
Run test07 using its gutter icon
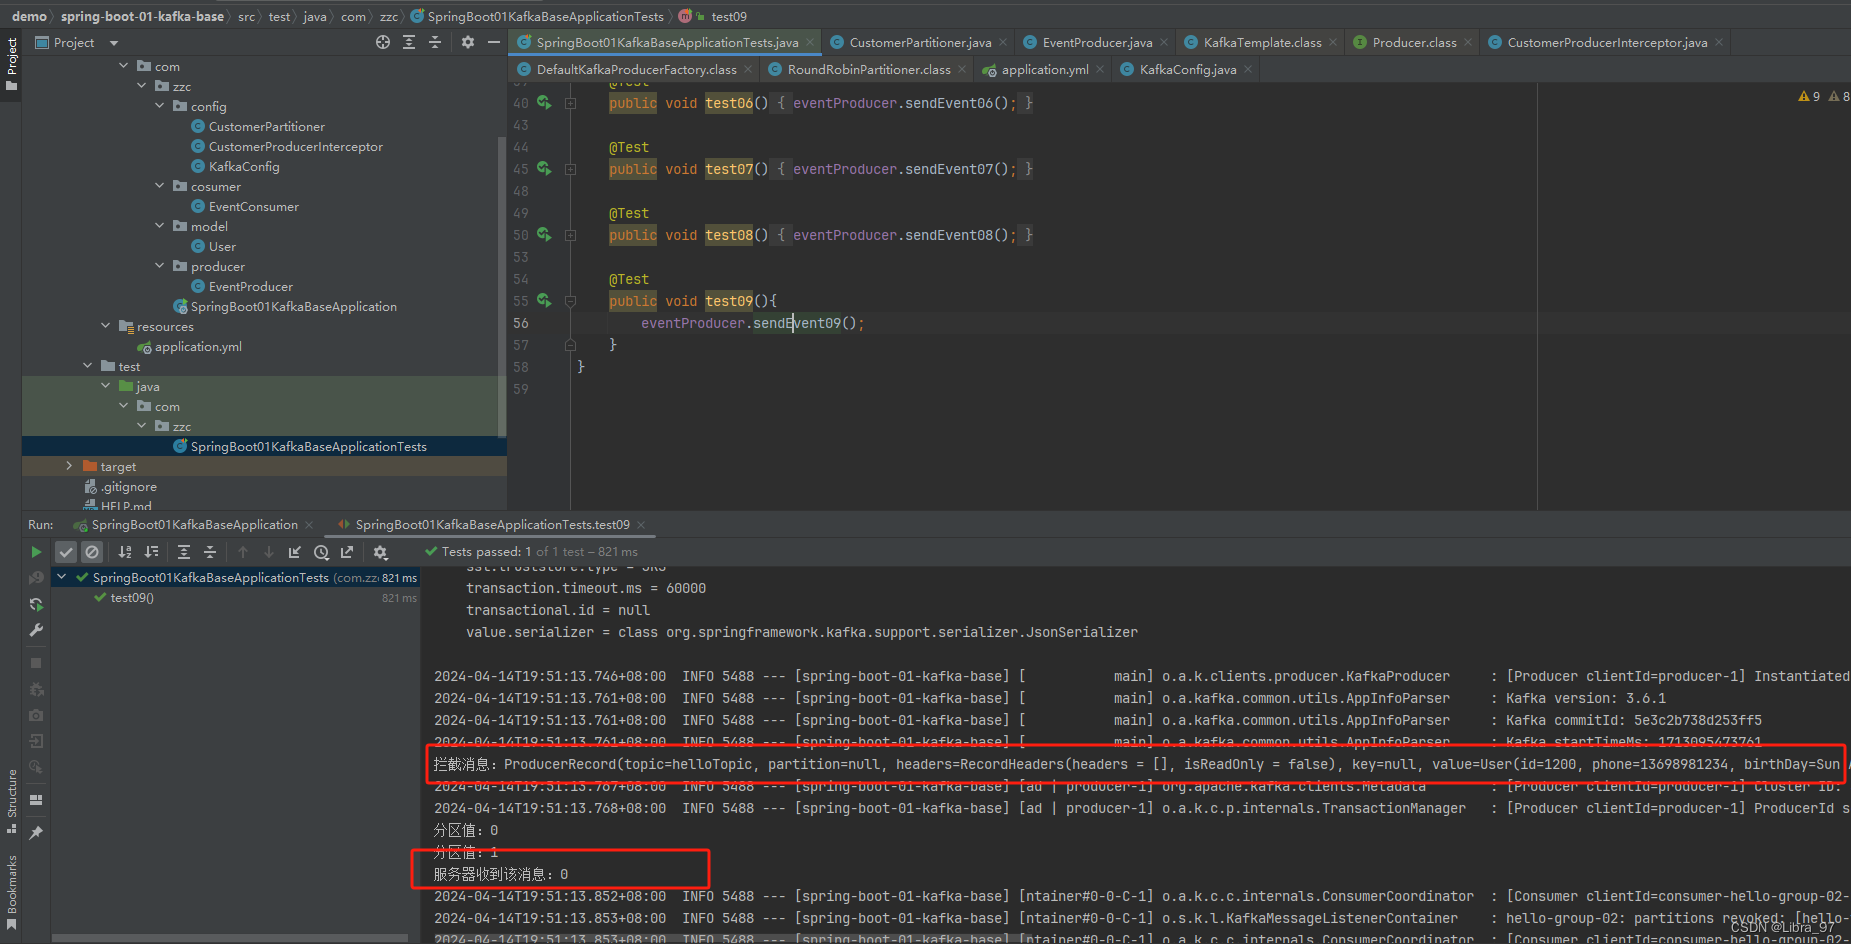pyautogui.click(x=544, y=168)
